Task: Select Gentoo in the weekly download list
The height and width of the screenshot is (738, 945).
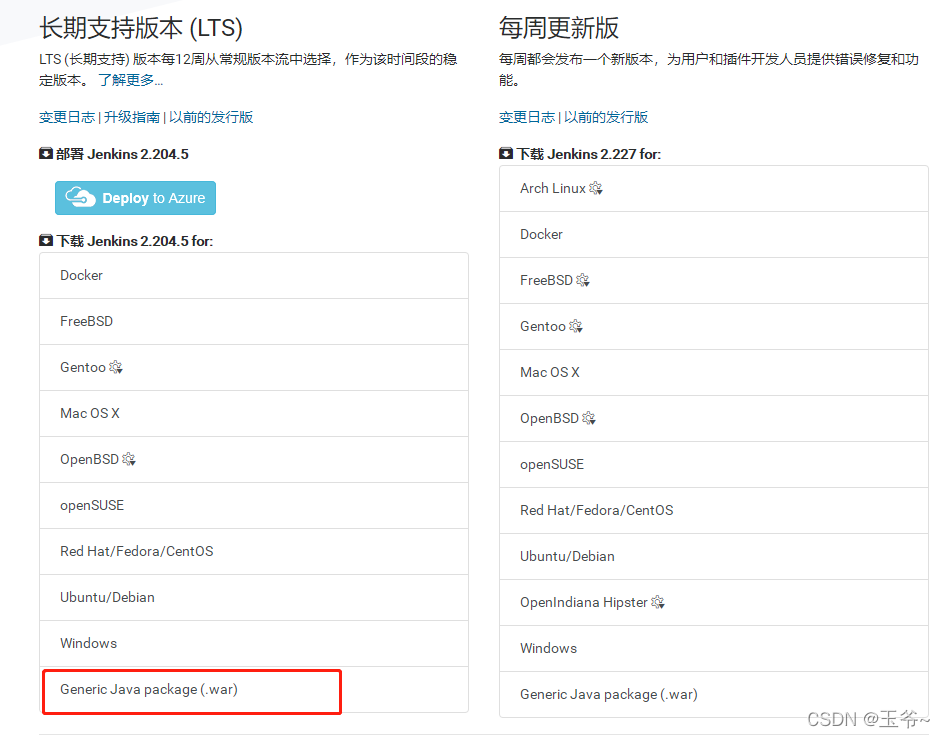Action: click(714, 327)
